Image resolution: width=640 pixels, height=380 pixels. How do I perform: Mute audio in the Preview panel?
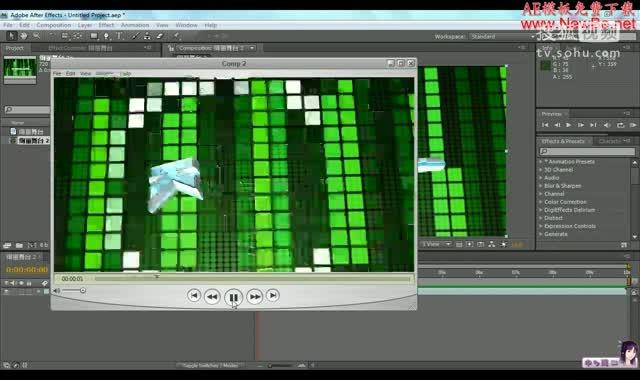pyautogui.click(x=607, y=125)
